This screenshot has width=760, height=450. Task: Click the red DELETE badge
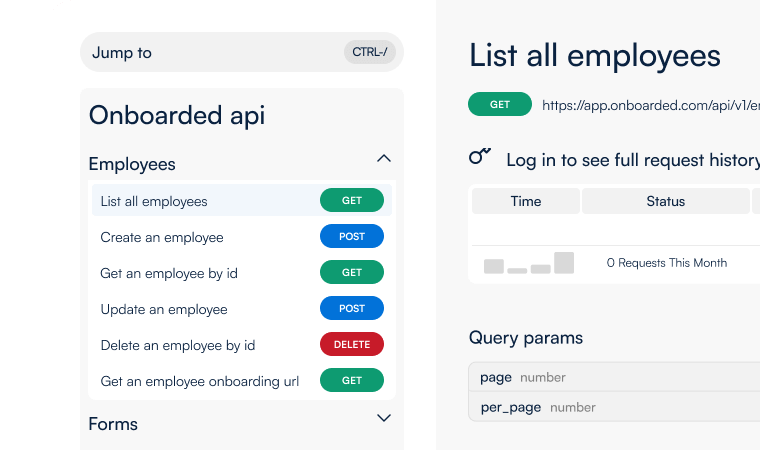pyautogui.click(x=352, y=344)
